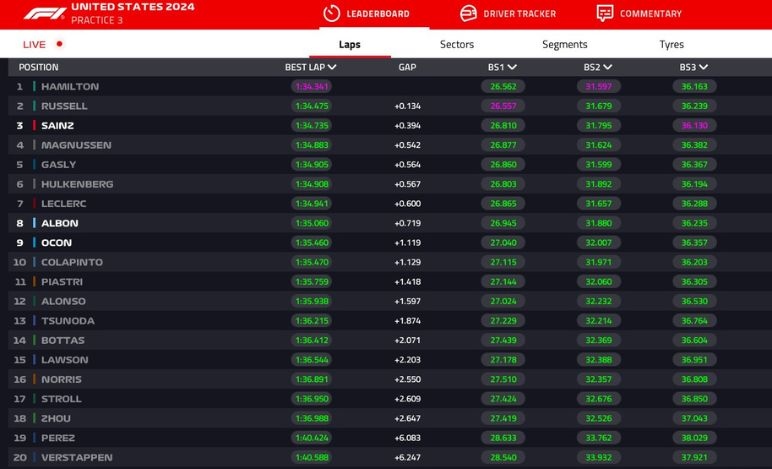Click the Commentary speech bubble icon
The width and height of the screenshot is (772, 469).
point(605,14)
